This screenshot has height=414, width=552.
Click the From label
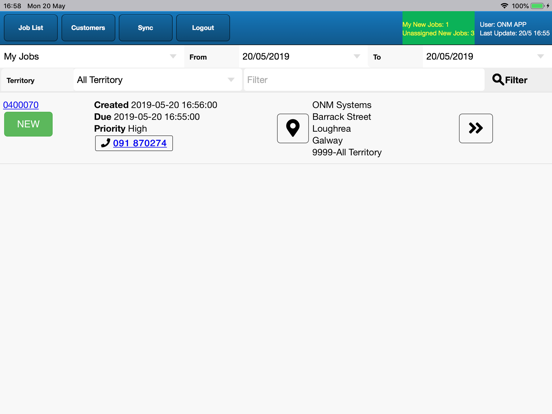(198, 57)
